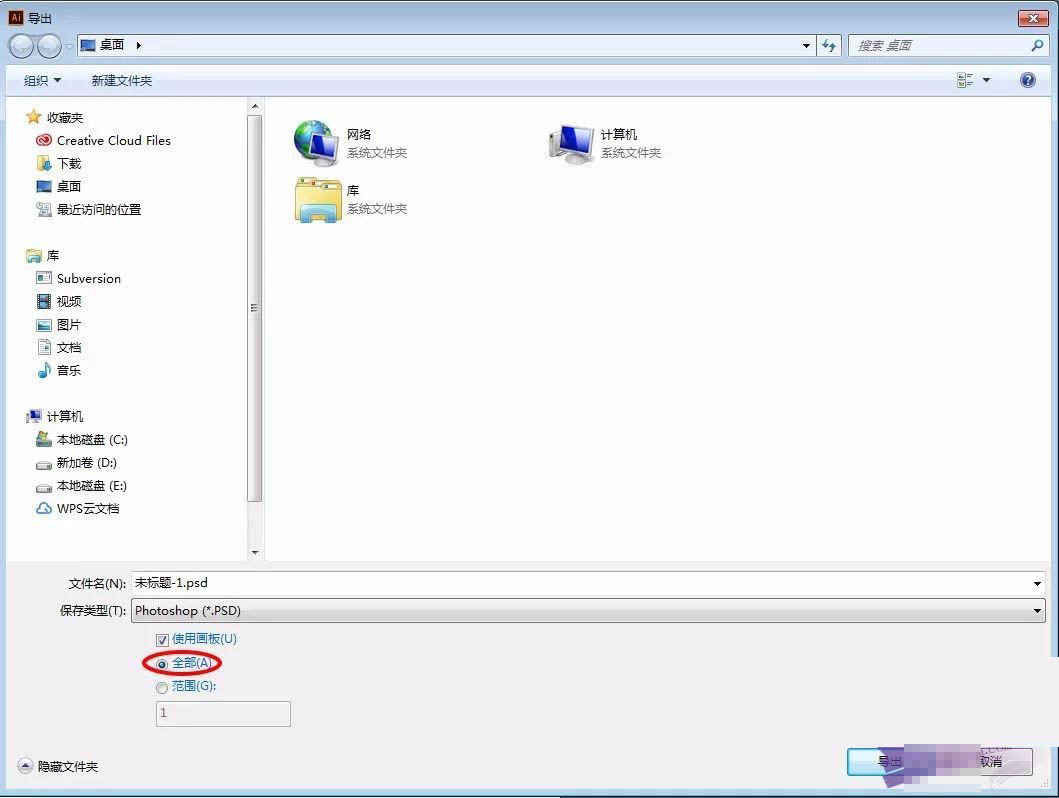Viewport: 1059px width, 798px height.
Task: Select the 范围(G) radio button
Action: (x=161, y=688)
